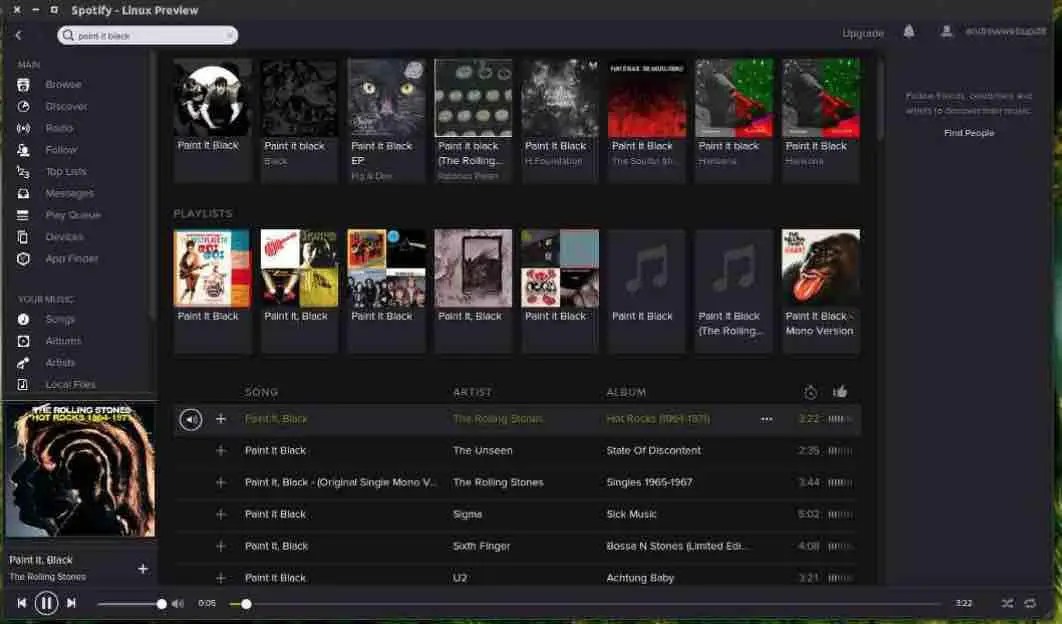Add Sigma's Paint It Black
This screenshot has width=1062, height=624.
[x=221, y=514]
